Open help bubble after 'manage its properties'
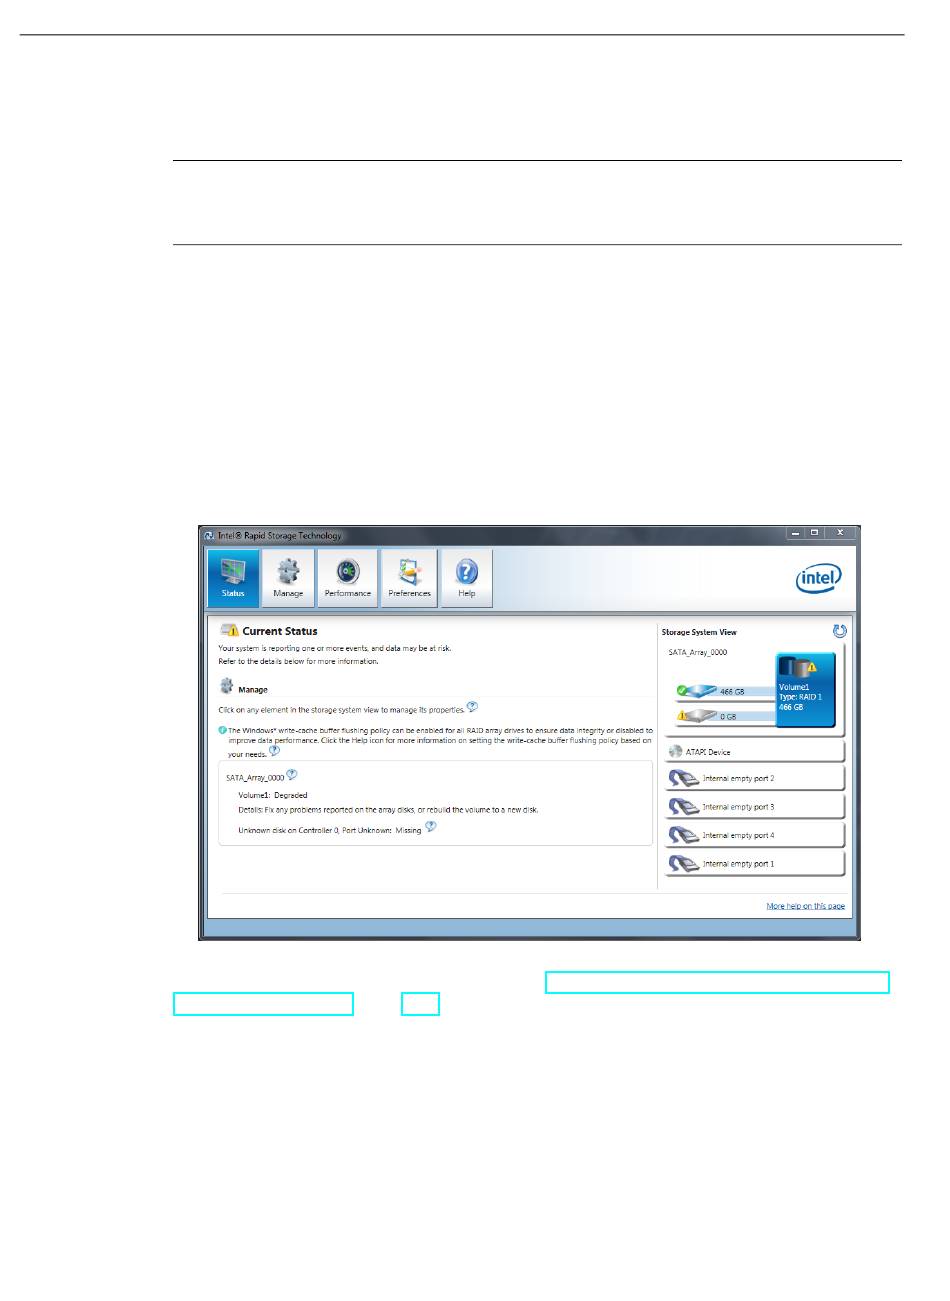The image size is (950, 1301). tap(472, 707)
